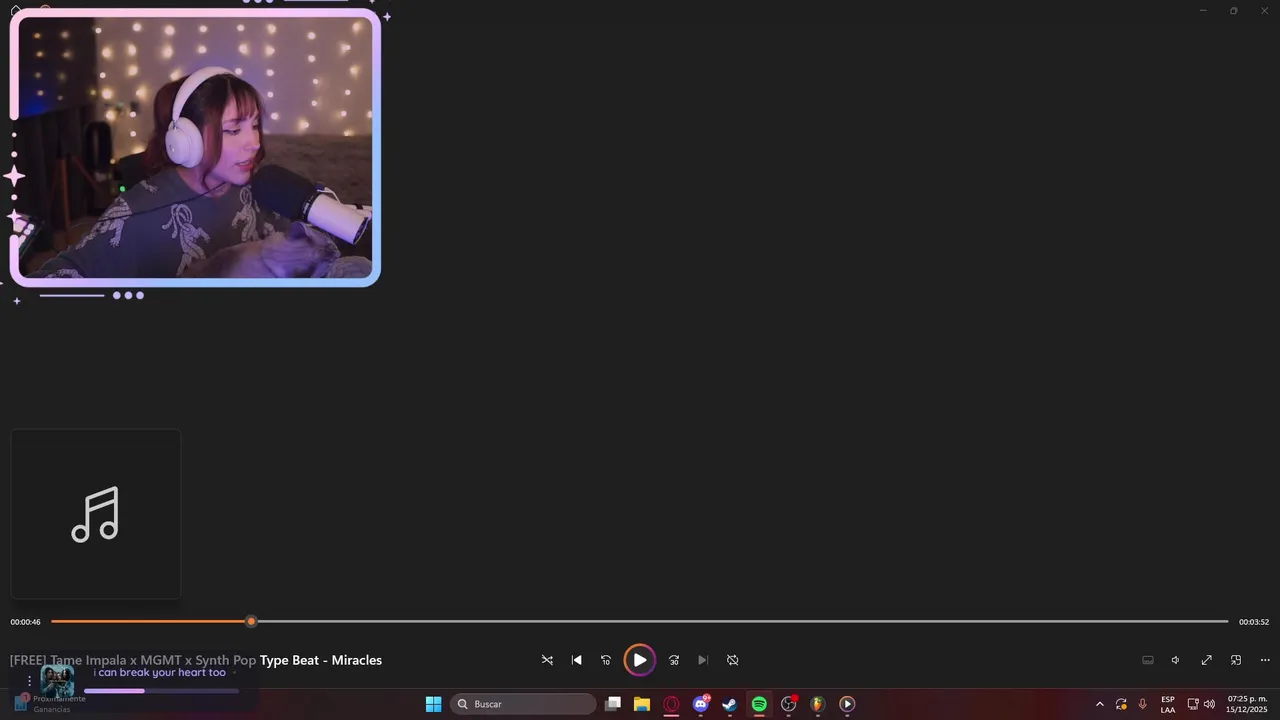
Task: Open the more options ellipsis menu
Action: tap(1265, 660)
